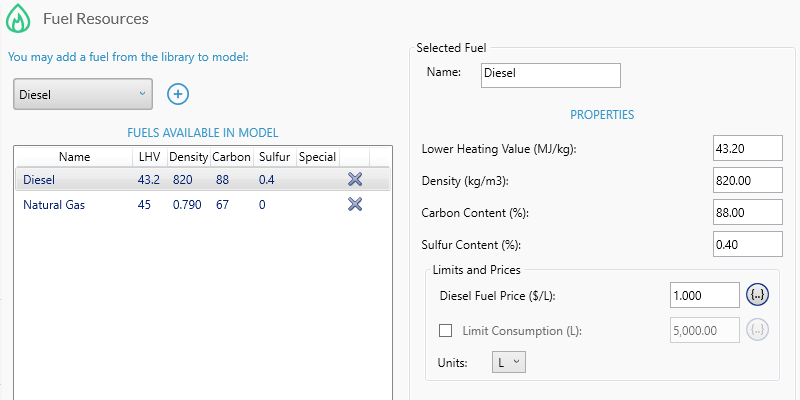Open Diesel Fuel Price sensitivity button
The width and height of the screenshot is (800, 400).
(x=758, y=295)
